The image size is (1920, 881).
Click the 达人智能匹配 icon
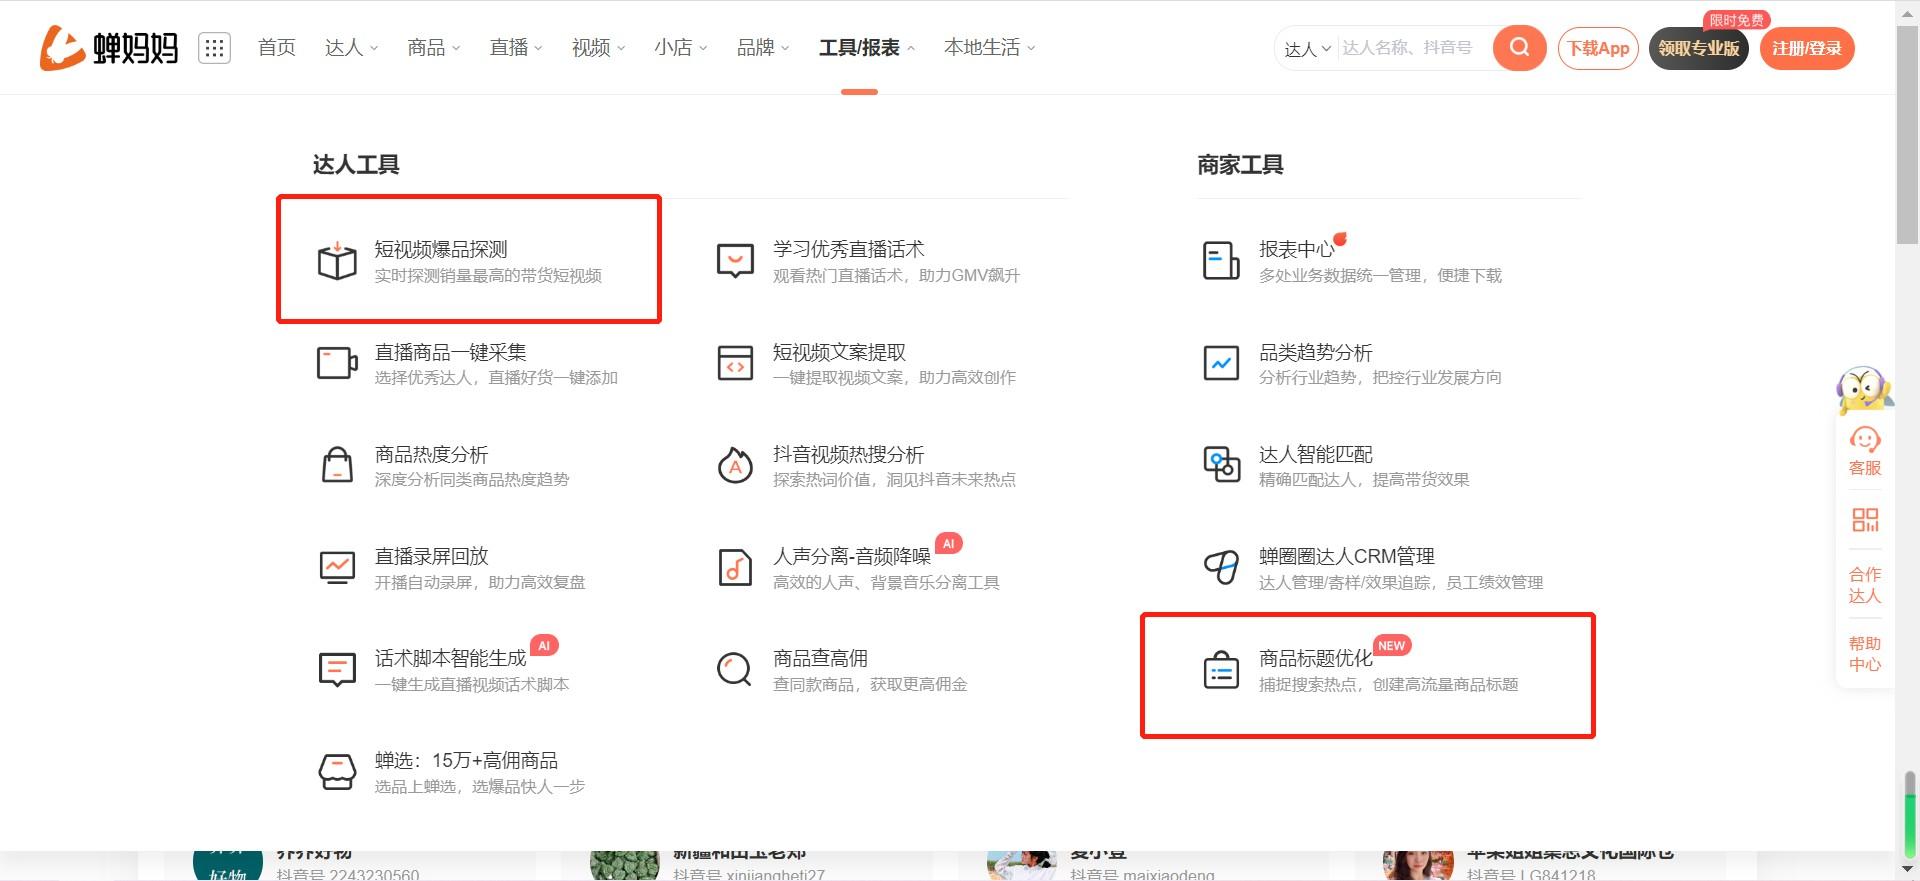[x=1221, y=465]
